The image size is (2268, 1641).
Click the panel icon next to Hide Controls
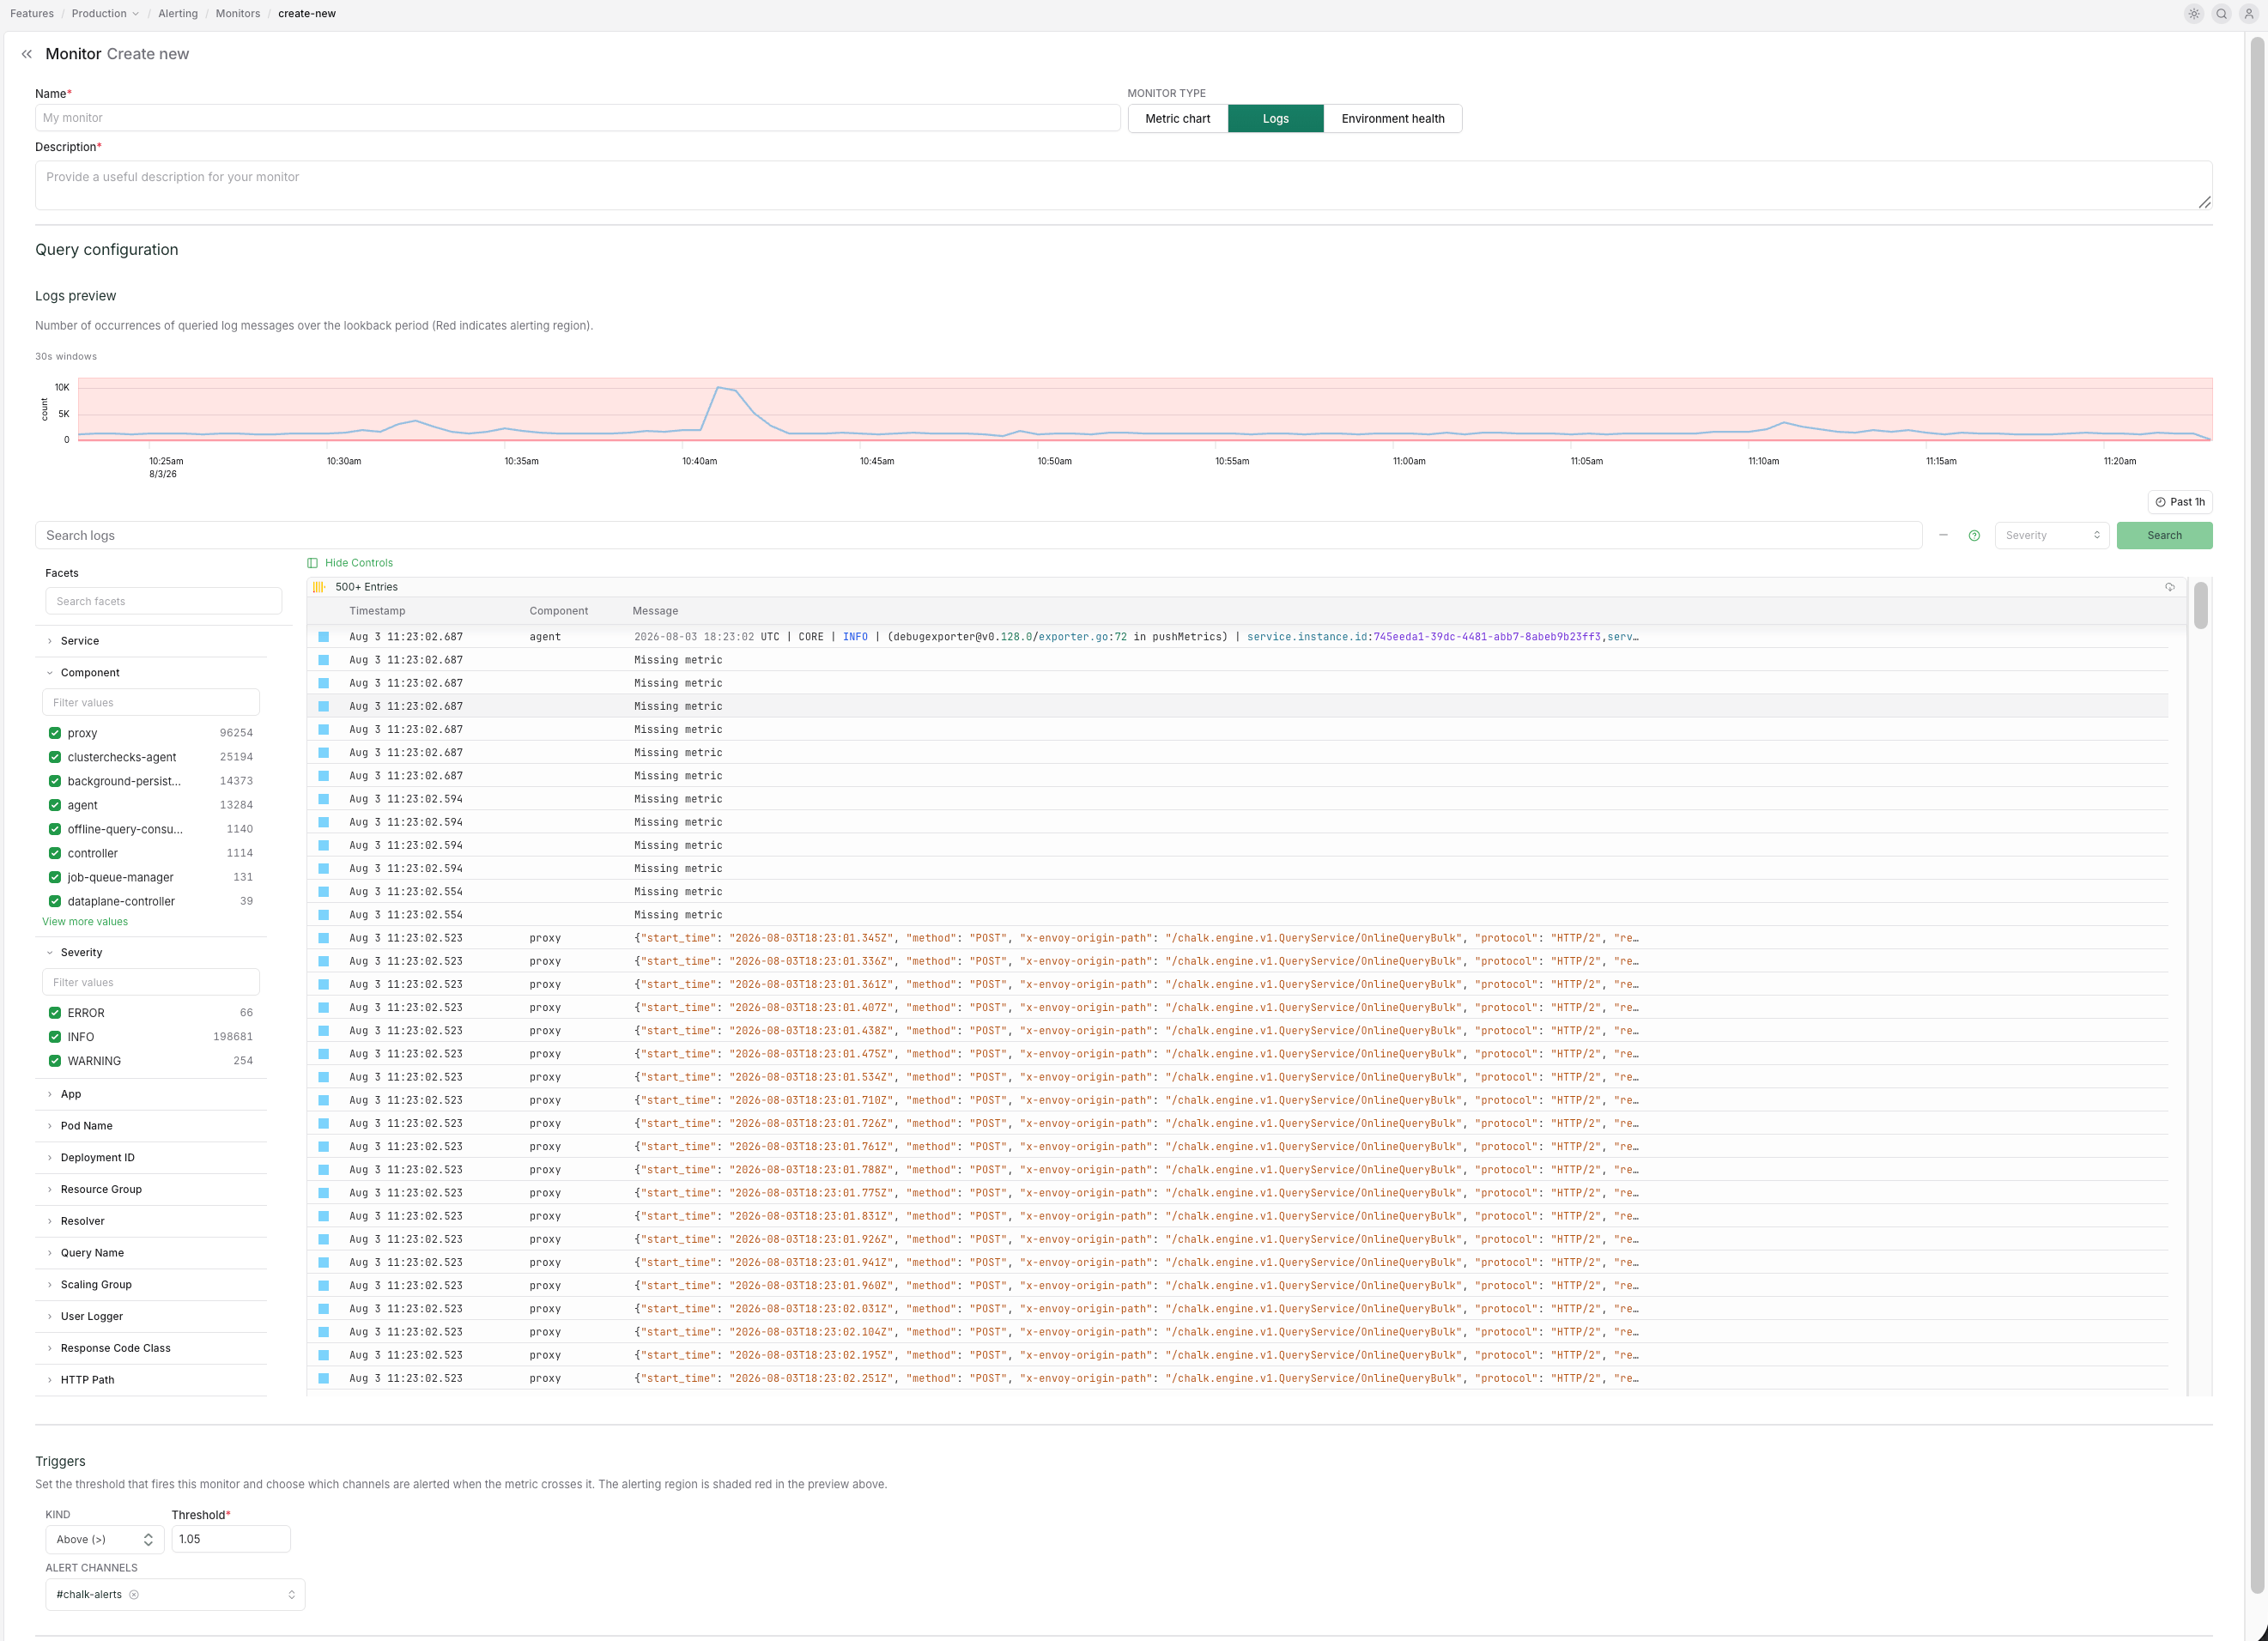point(313,563)
